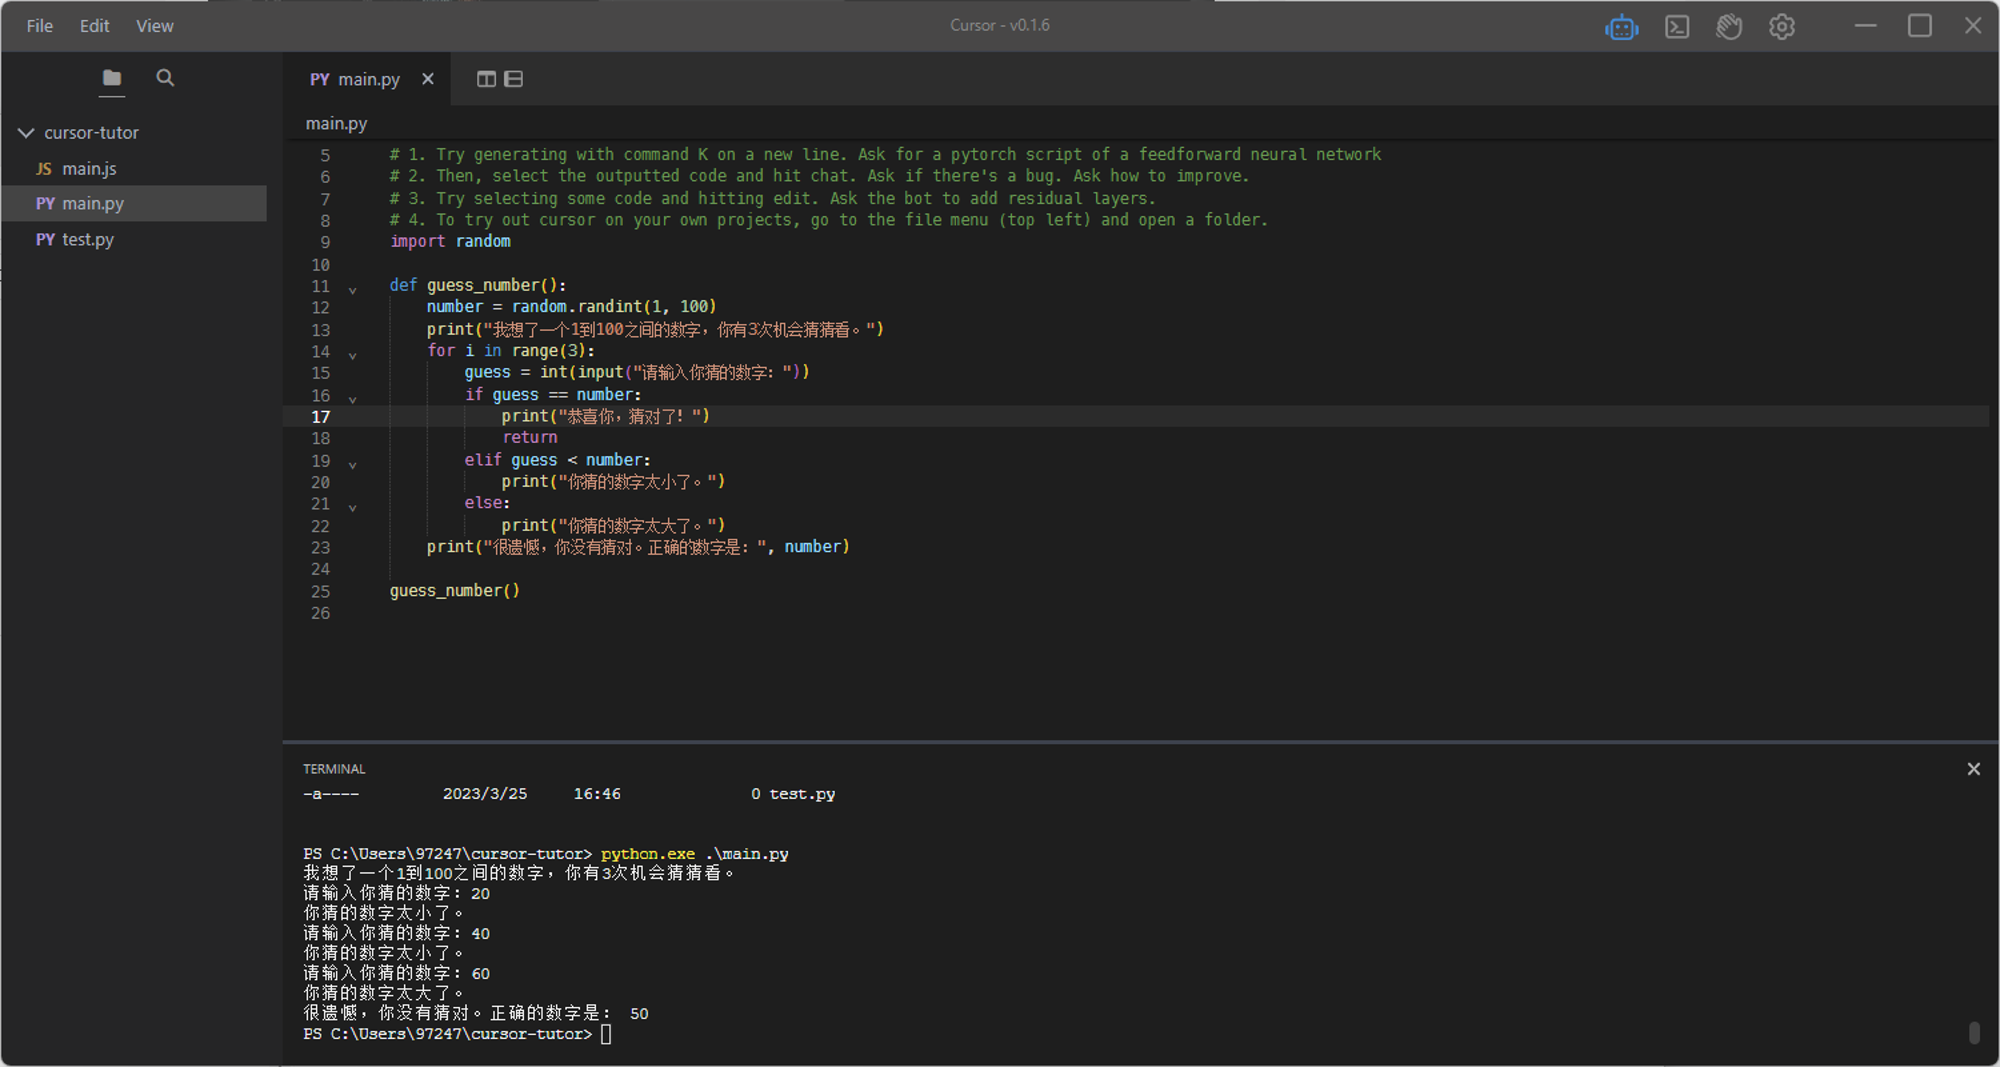The image size is (2000, 1067).
Task: Fold the if block at line 16
Action: [x=352, y=399]
